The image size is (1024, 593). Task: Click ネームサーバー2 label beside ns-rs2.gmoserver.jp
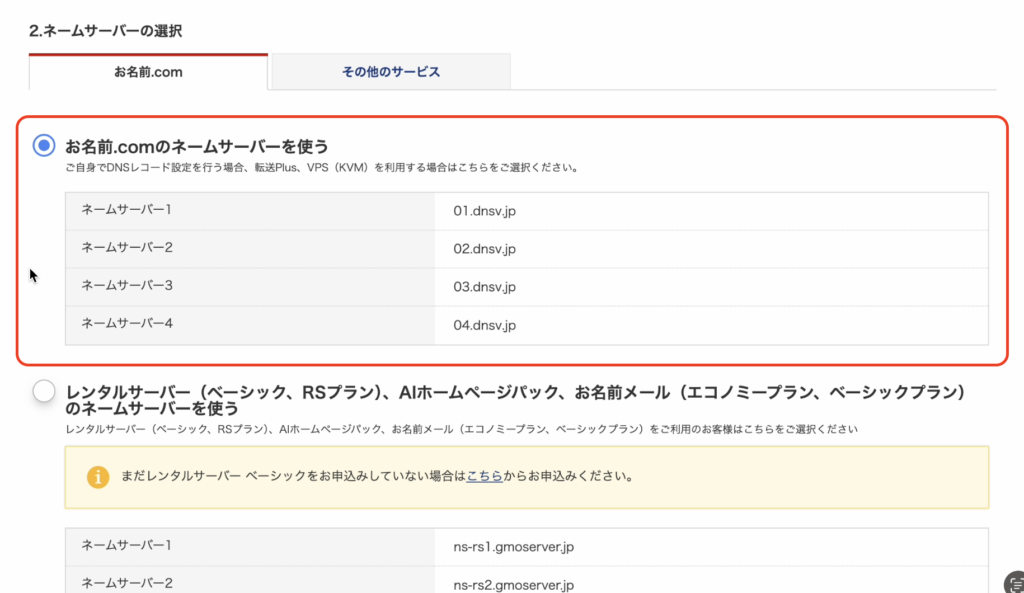127,582
